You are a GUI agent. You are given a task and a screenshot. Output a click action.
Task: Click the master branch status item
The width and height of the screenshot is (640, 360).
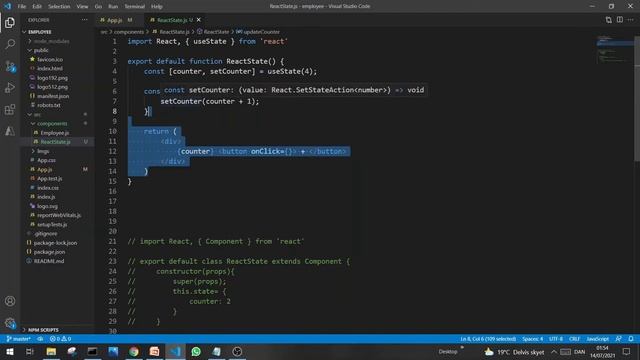pyautogui.click(x=18, y=339)
